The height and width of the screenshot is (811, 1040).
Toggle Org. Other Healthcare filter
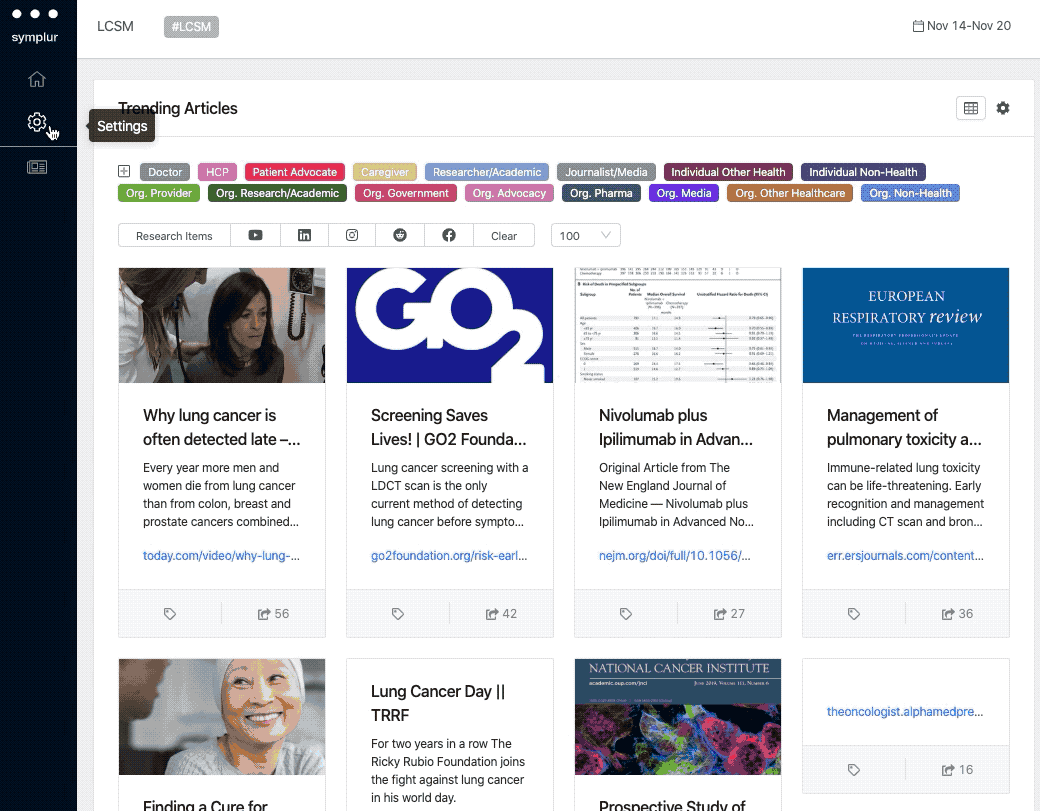(790, 194)
